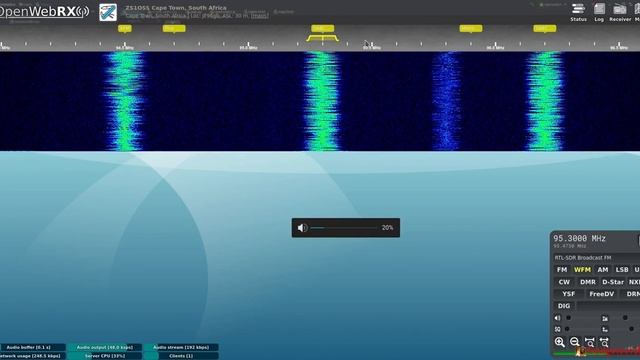The height and width of the screenshot is (360, 640).
Task: Click first yellow bookmark near 94.5 MHz
Action: coord(125,29)
